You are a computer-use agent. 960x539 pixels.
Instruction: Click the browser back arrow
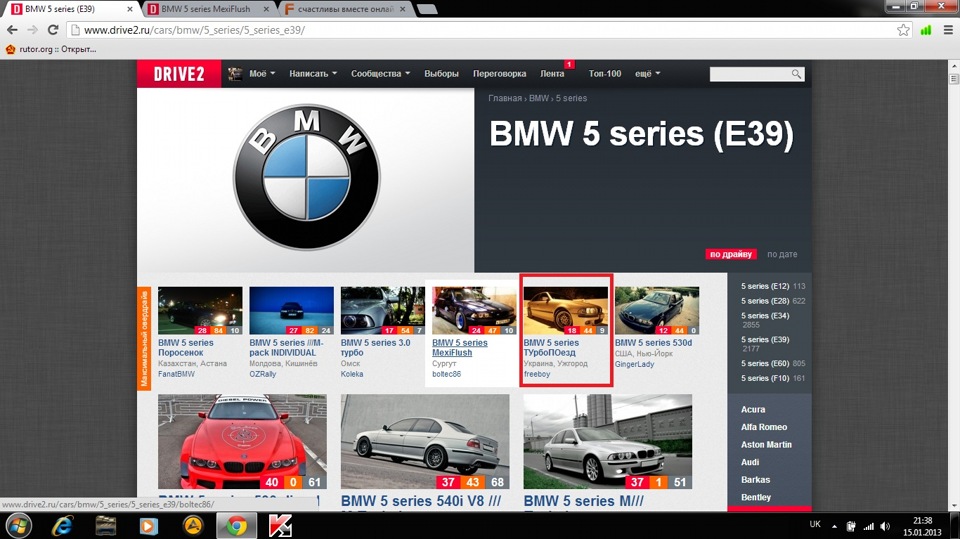tap(12, 29)
